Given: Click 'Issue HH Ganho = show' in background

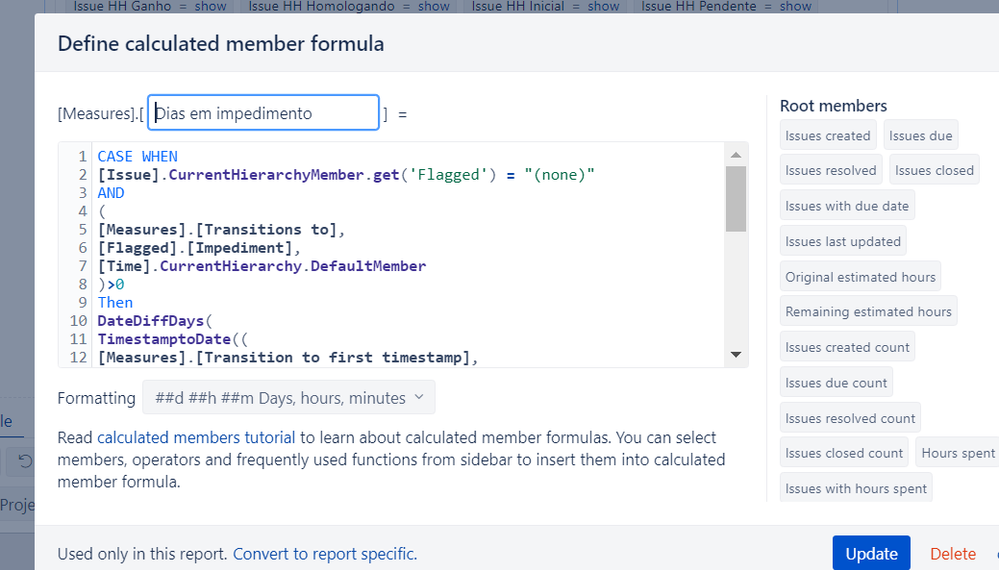Looking at the screenshot, I should pyautogui.click(x=150, y=6).
